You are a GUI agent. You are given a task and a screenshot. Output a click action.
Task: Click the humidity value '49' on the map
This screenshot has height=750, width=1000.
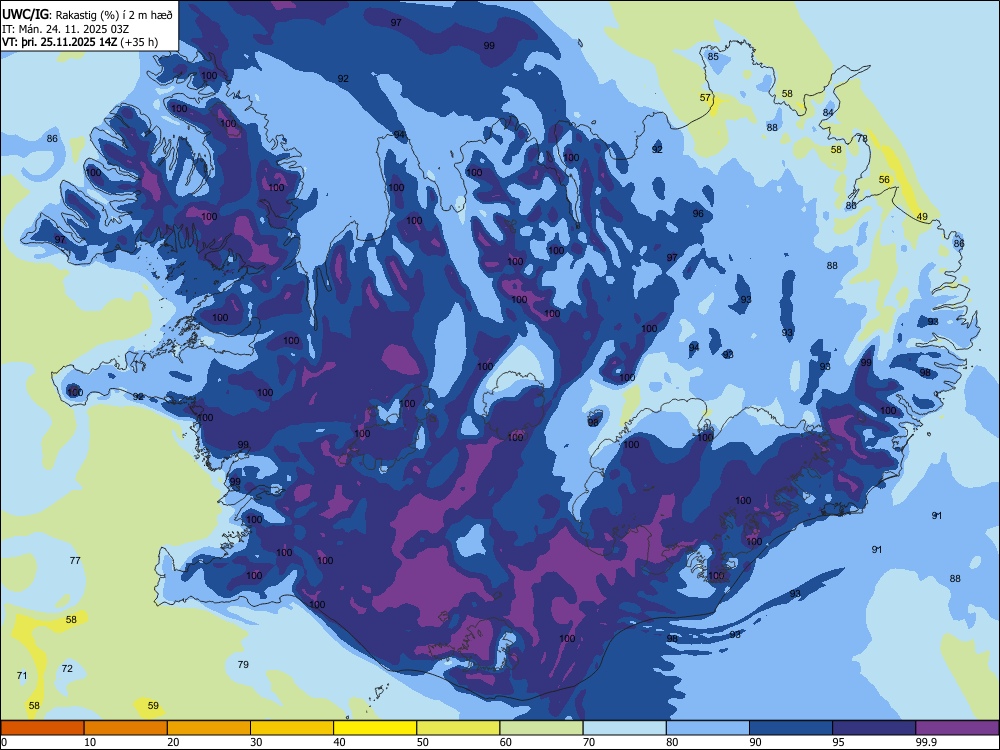[x=922, y=217]
